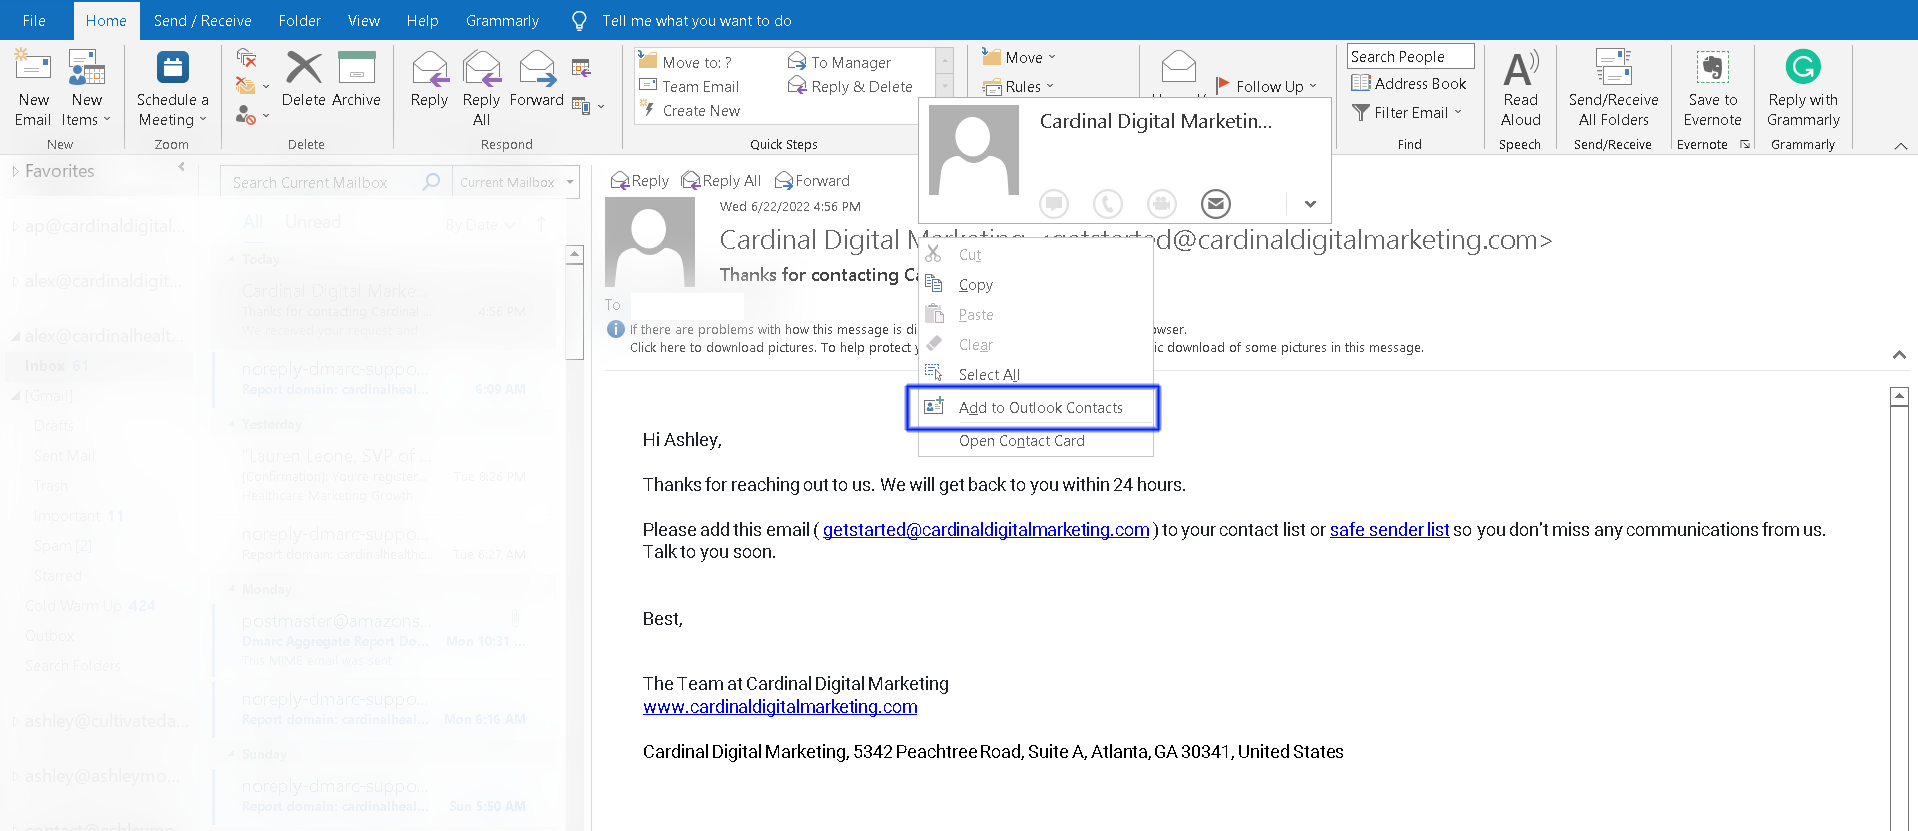Screen dimensions: 1918x831
Task: Click video call icon on contact card
Action: click(1161, 204)
